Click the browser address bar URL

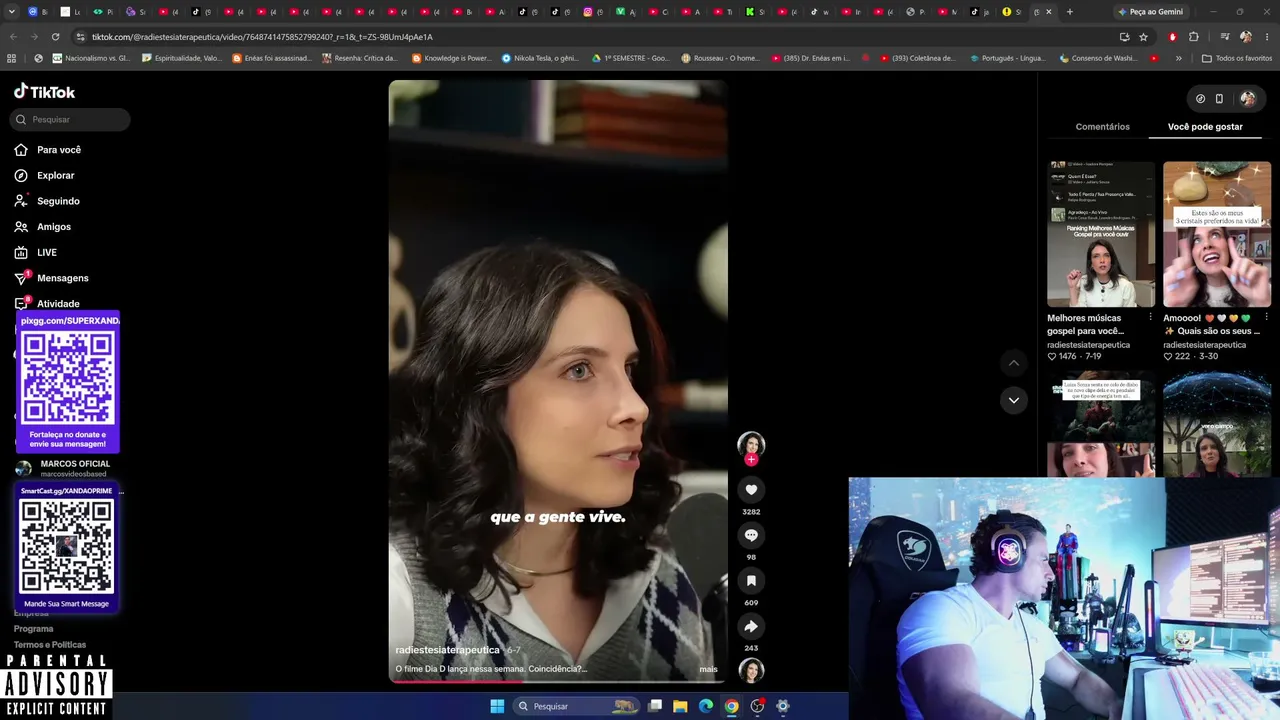262,37
